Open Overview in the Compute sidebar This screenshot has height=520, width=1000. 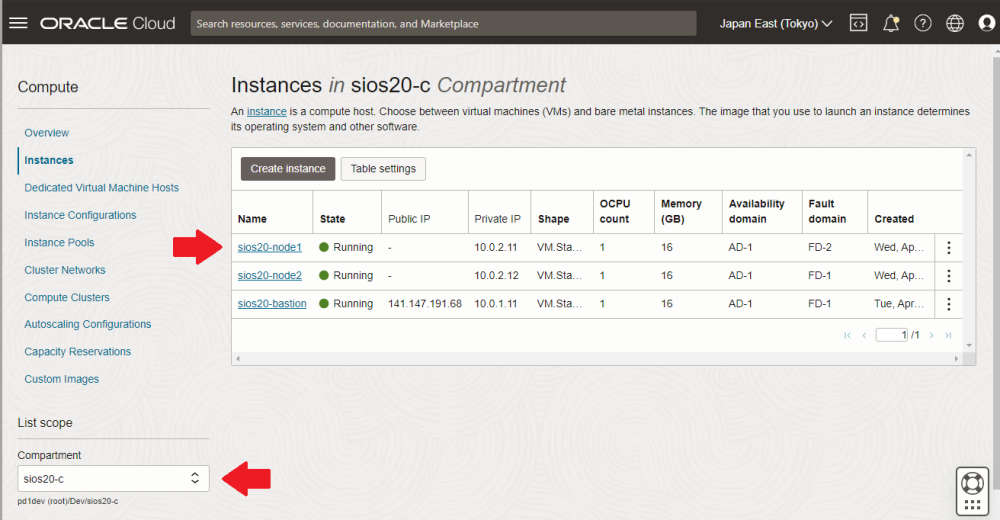[x=47, y=133]
